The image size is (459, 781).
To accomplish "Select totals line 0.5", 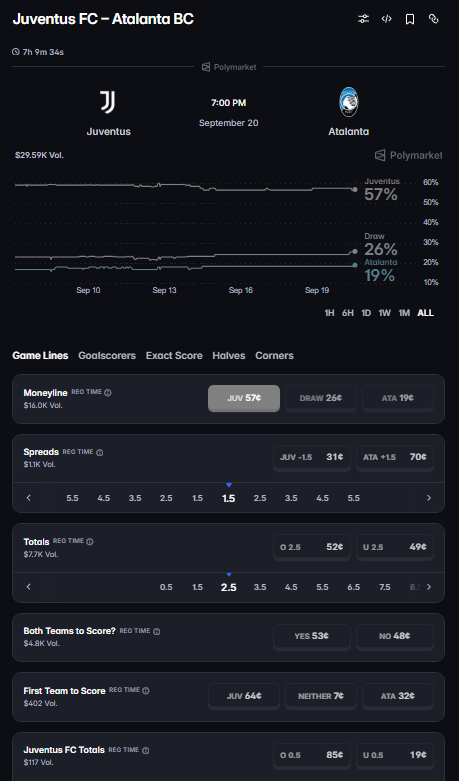I will coord(166,587).
